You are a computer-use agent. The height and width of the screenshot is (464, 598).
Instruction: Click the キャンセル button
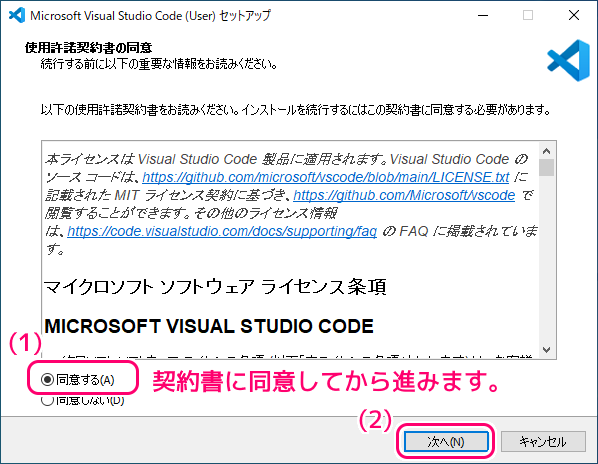(543, 442)
